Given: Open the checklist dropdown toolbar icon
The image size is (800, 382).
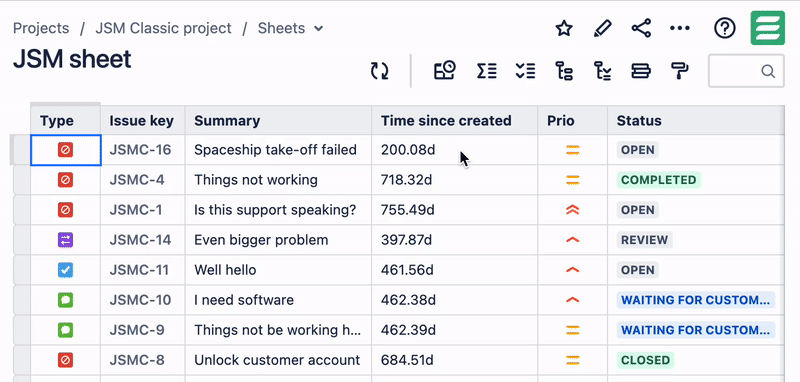Looking at the screenshot, I should [525, 71].
